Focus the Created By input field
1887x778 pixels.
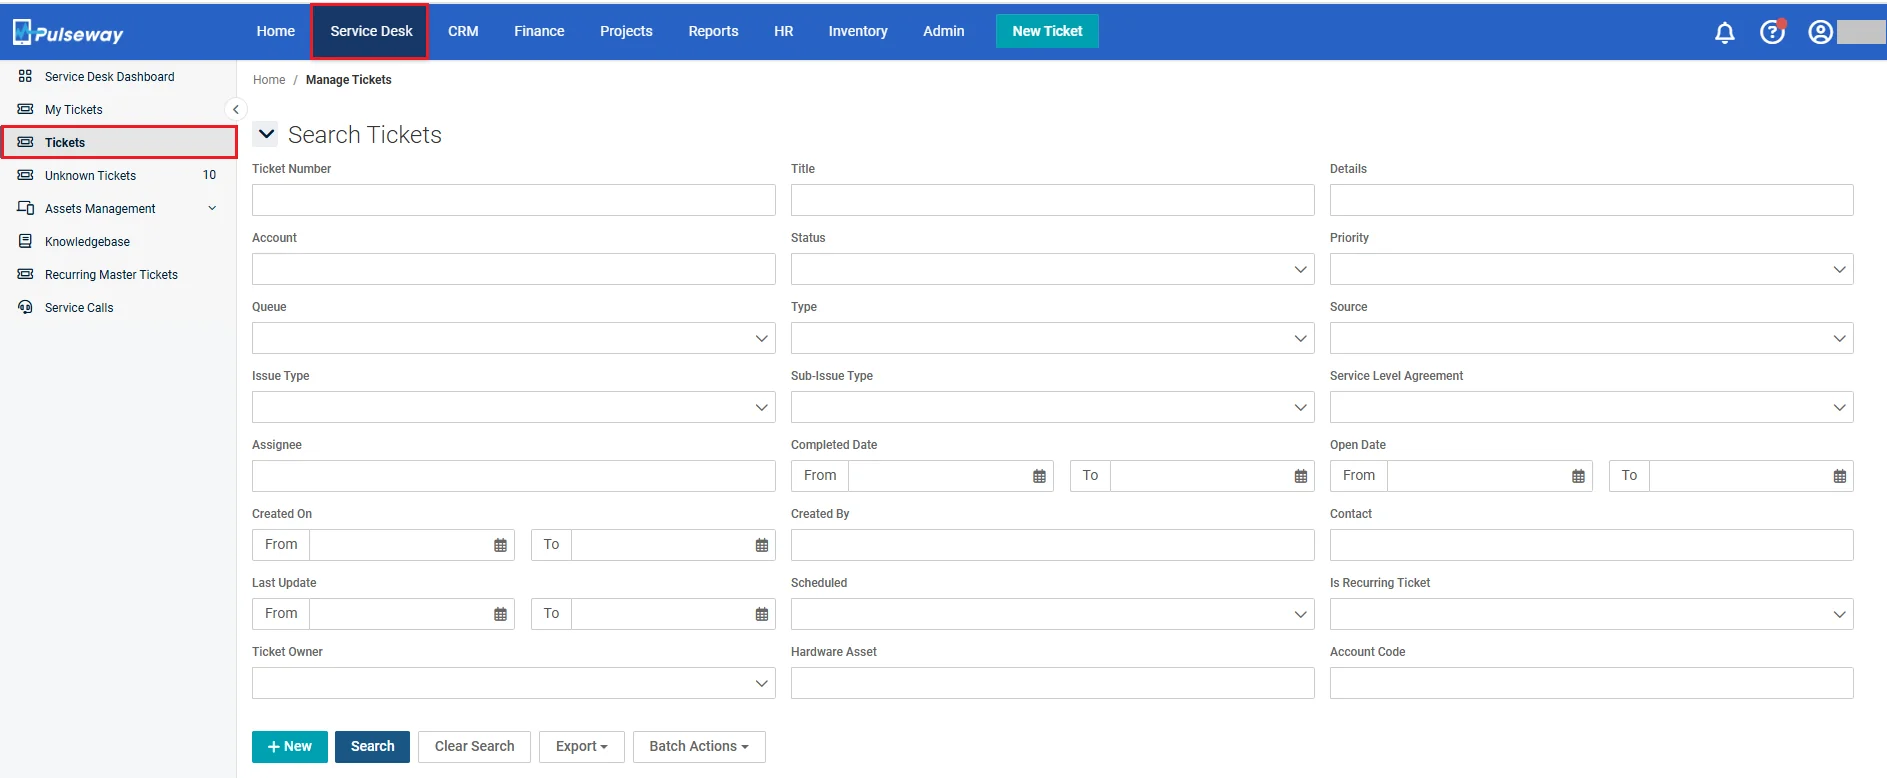tap(1052, 545)
